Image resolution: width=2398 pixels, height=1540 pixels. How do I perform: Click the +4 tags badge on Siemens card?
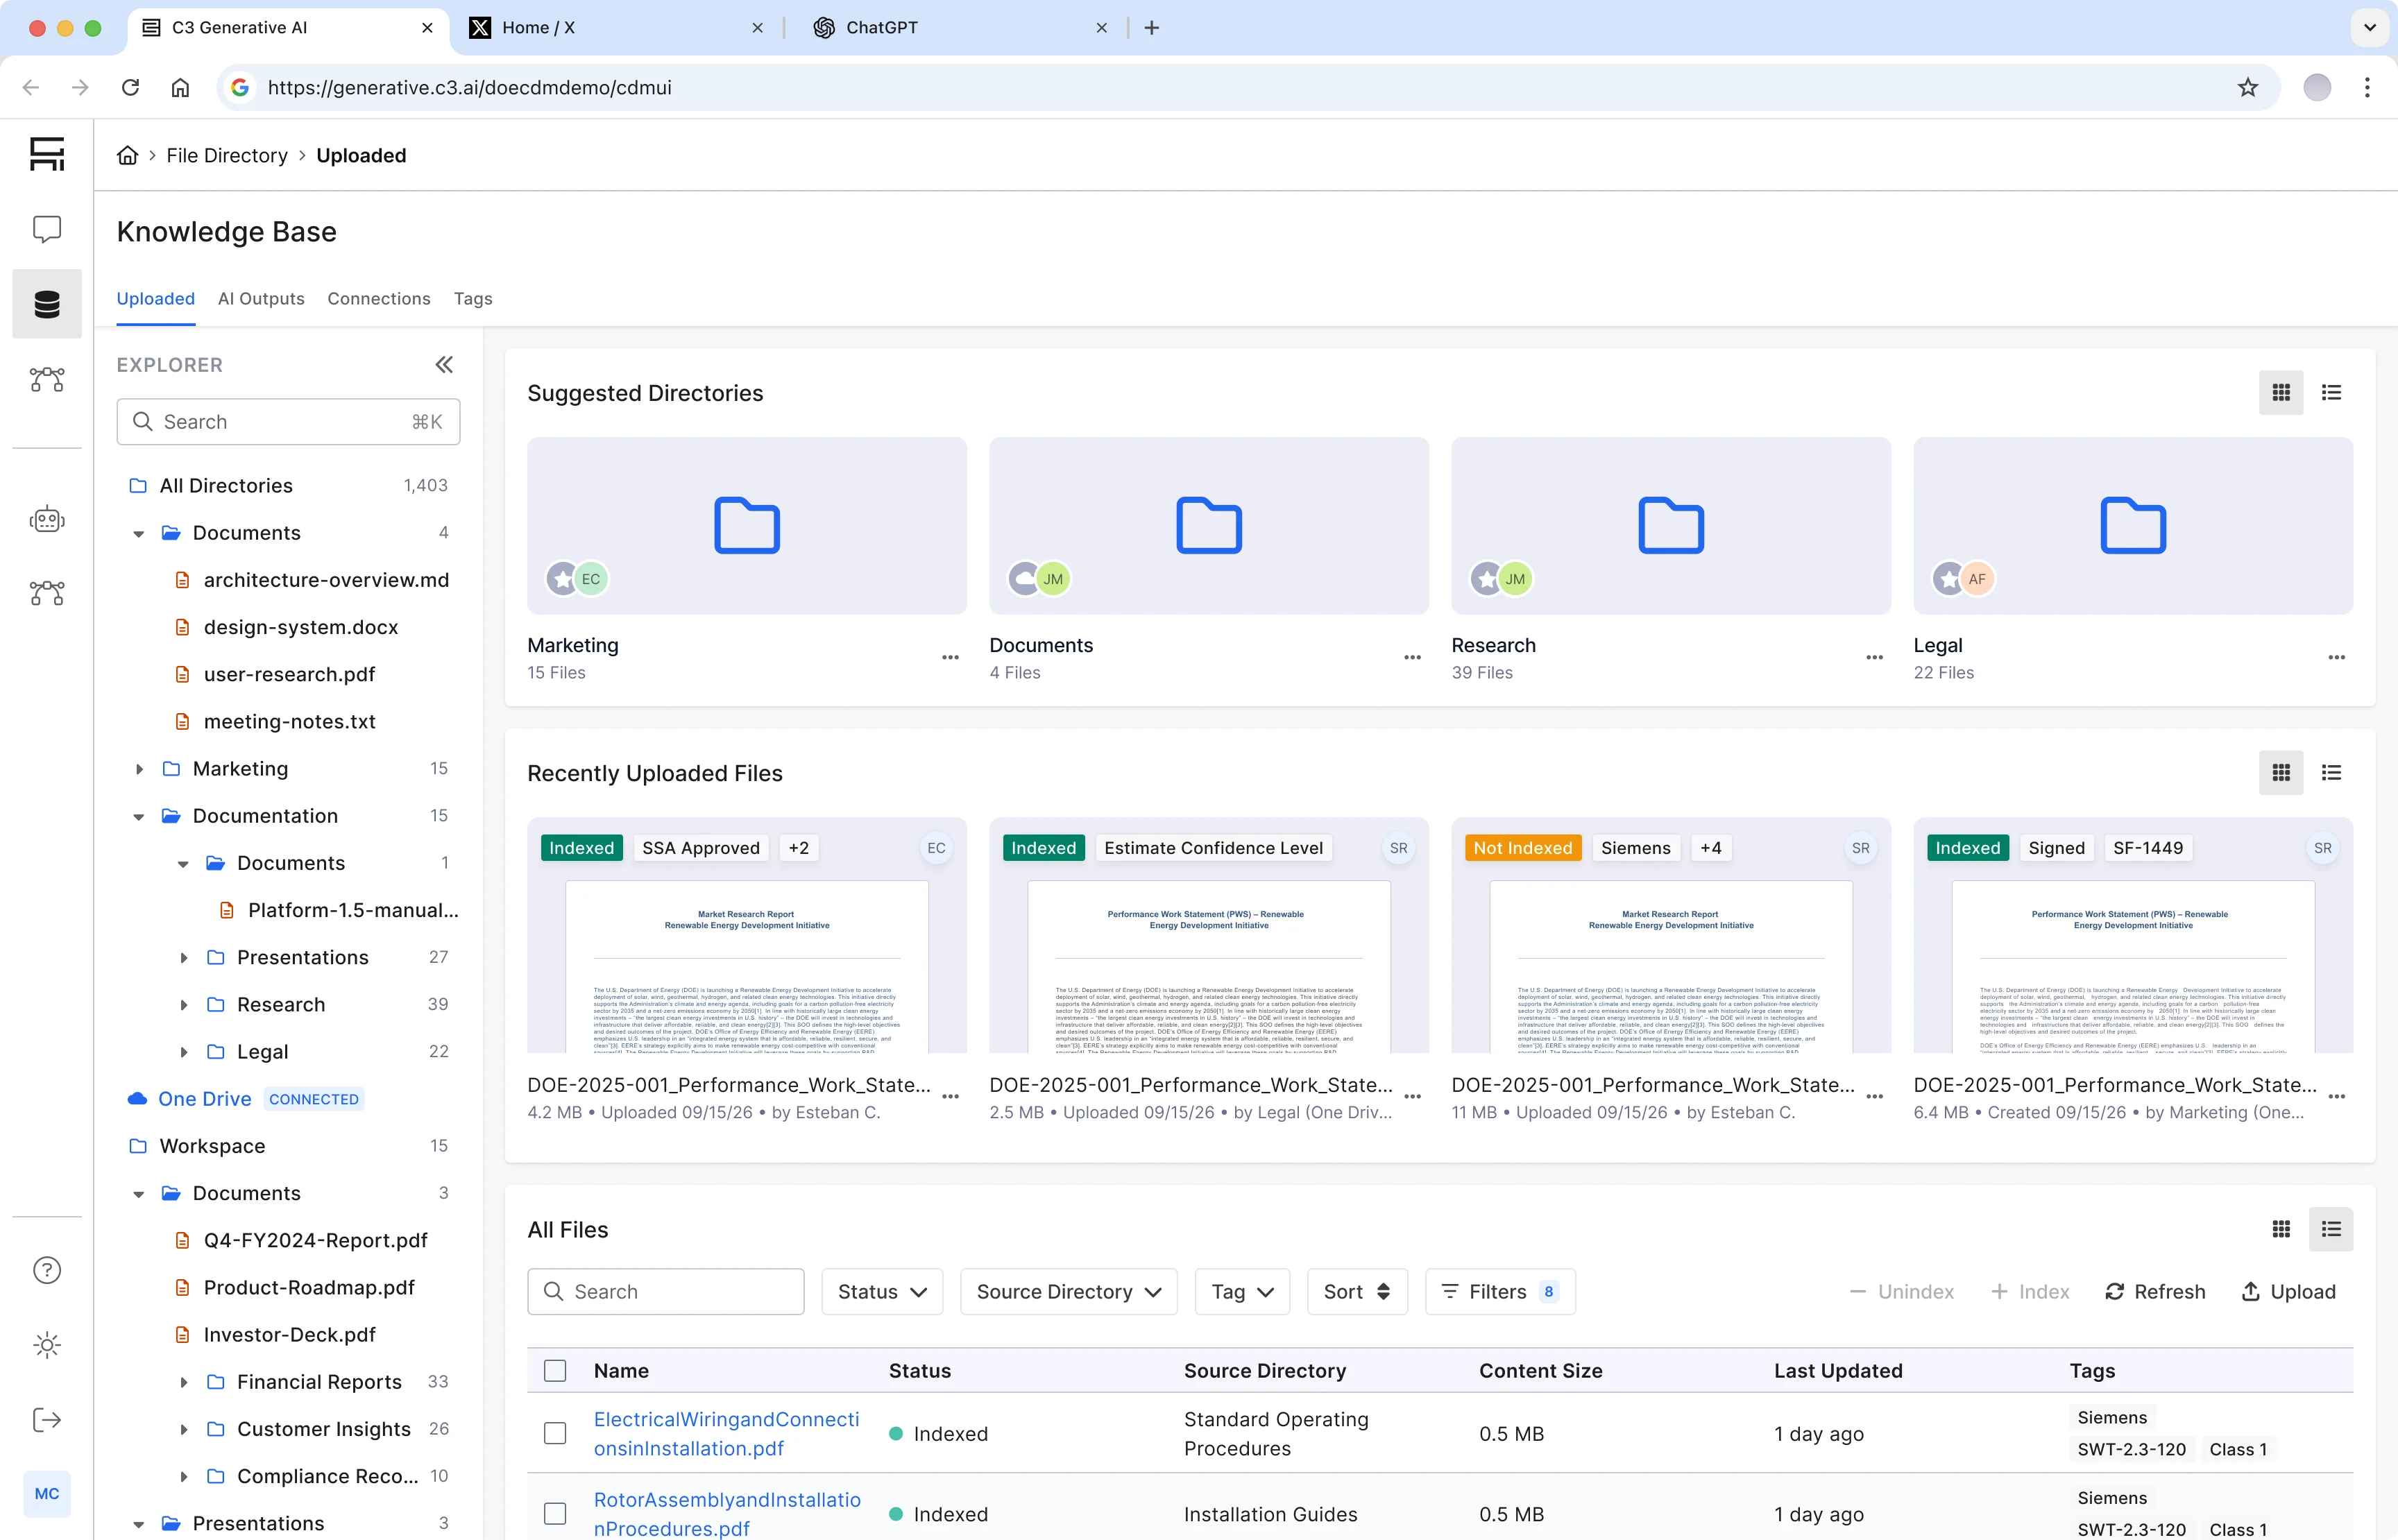click(1711, 848)
